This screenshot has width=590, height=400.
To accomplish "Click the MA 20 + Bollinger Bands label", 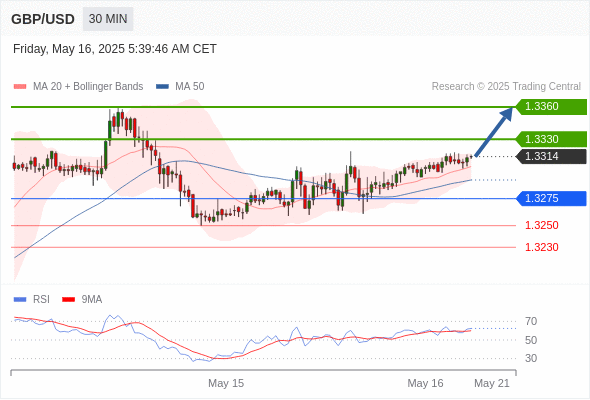I will (88, 87).
